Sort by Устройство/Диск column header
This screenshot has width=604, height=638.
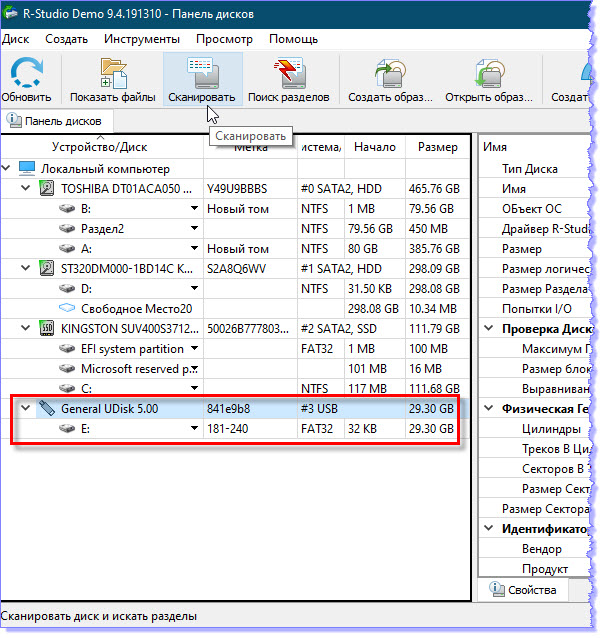[x=102, y=148]
